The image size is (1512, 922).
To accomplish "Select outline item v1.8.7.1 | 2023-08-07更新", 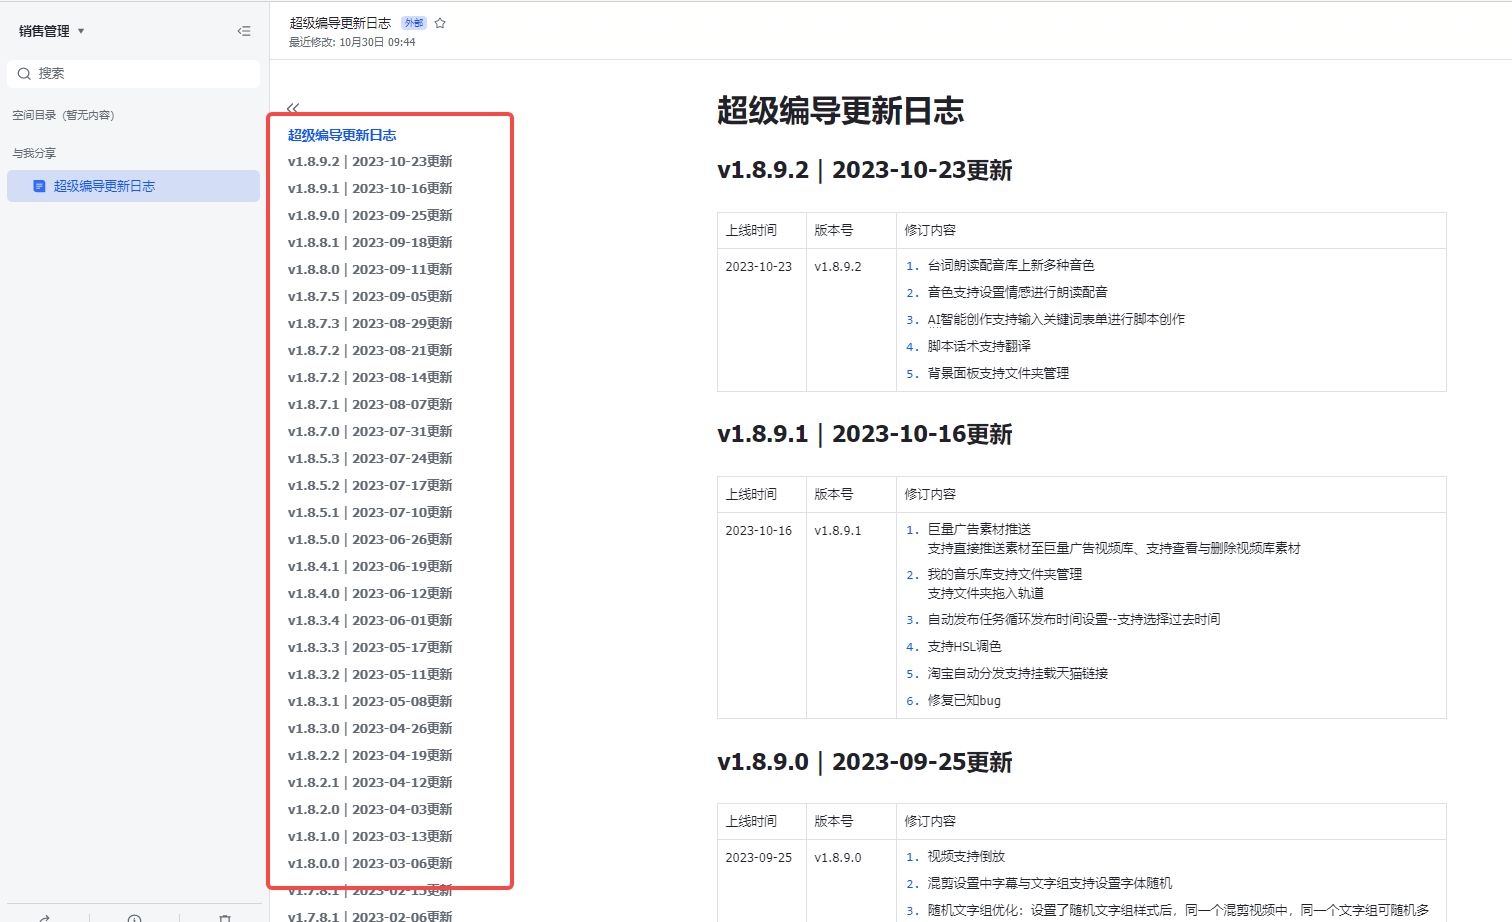I will click(370, 404).
